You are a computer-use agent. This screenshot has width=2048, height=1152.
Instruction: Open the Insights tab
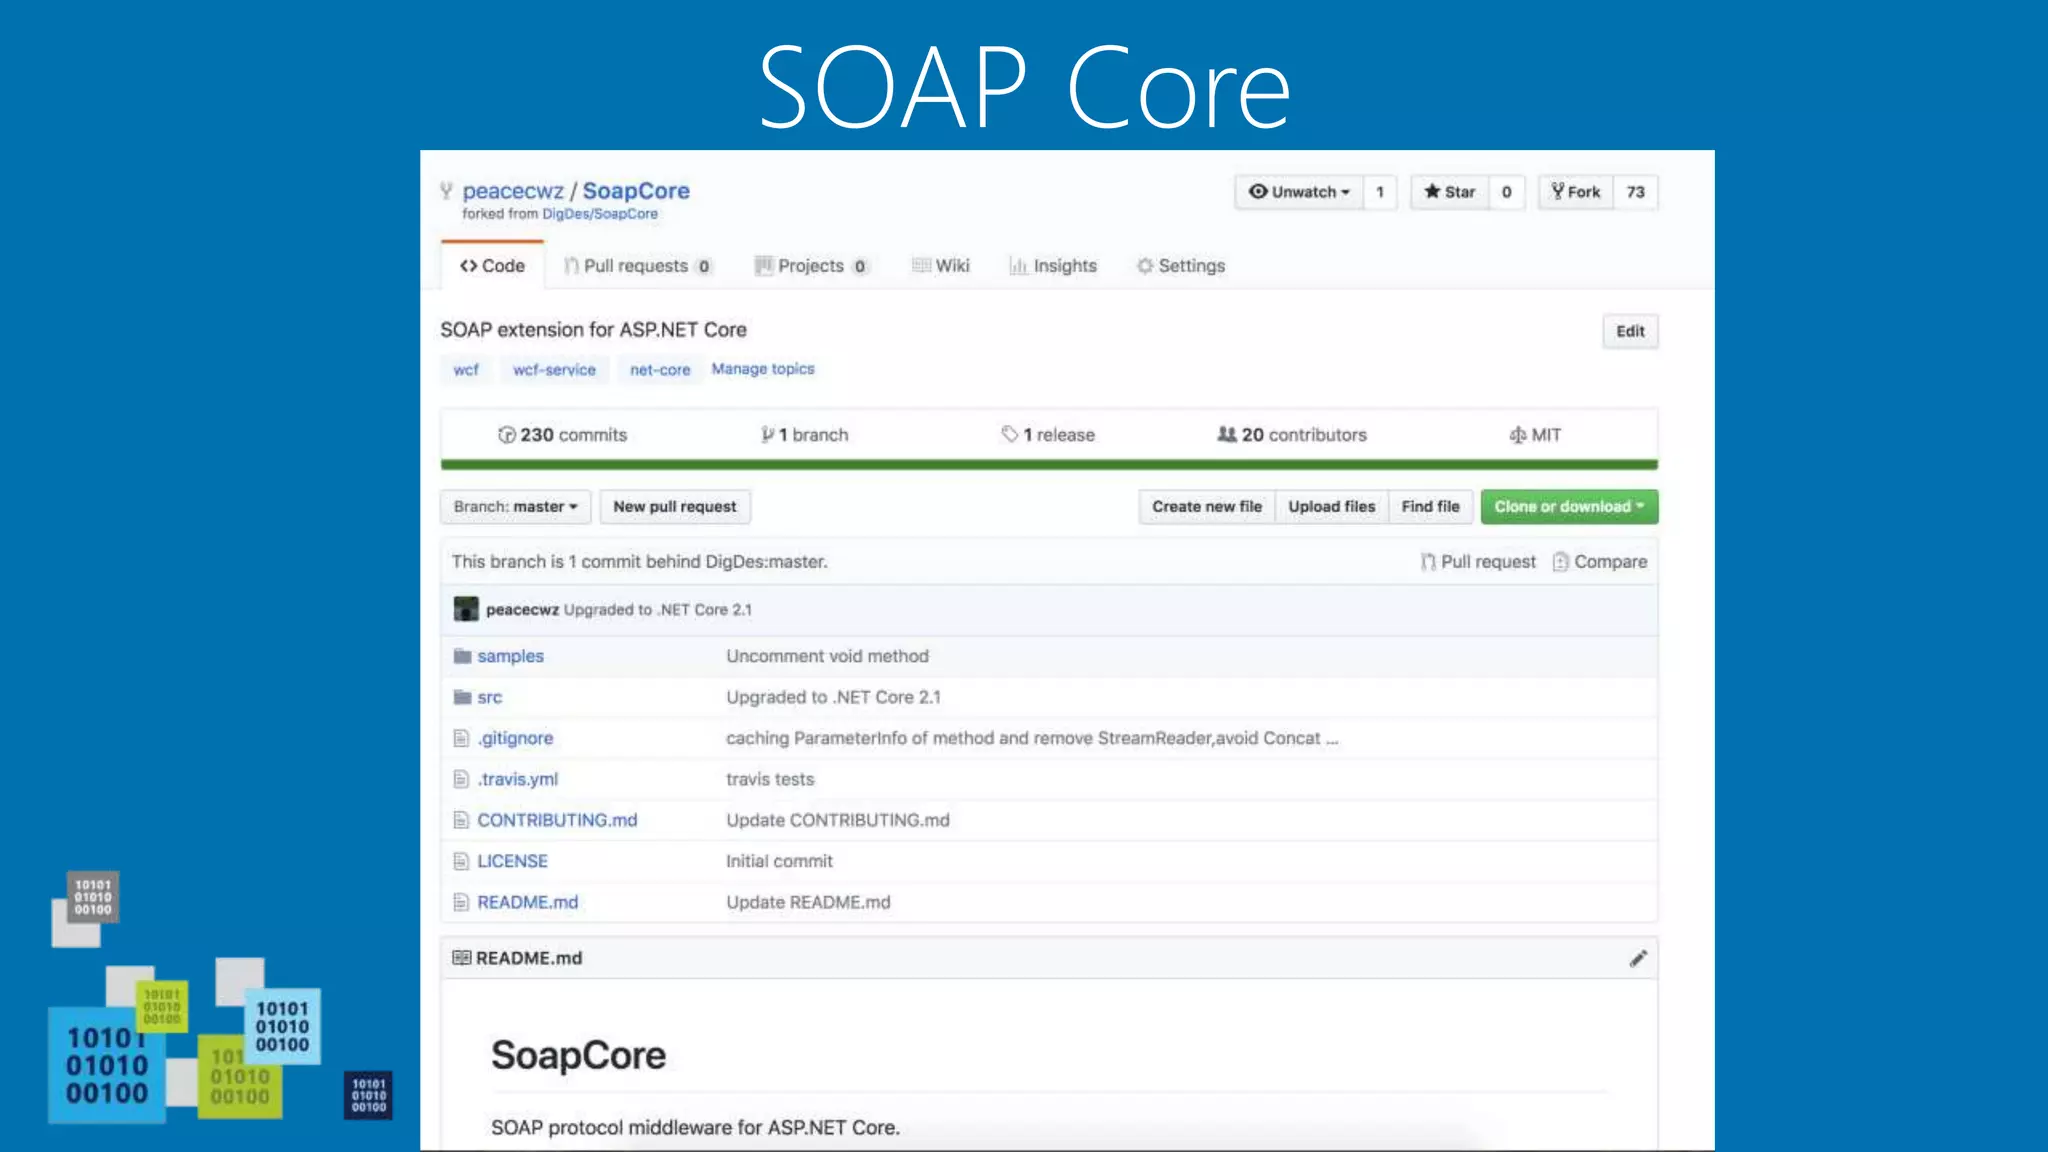pyautogui.click(x=1053, y=266)
